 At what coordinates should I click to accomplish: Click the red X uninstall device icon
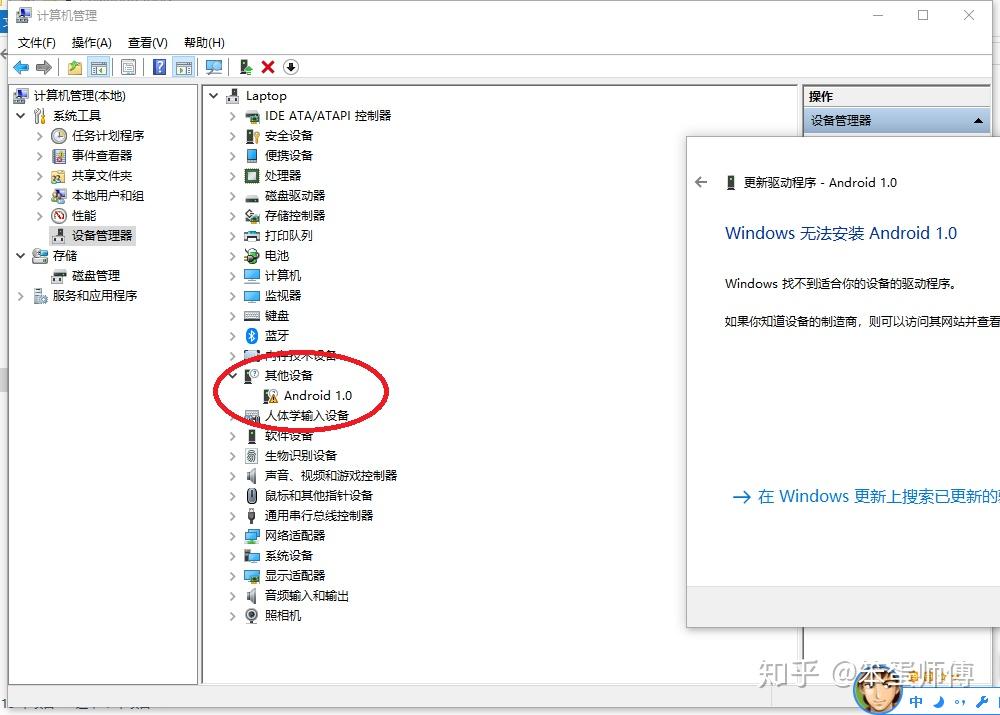pyautogui.click(x=266, y=67)
